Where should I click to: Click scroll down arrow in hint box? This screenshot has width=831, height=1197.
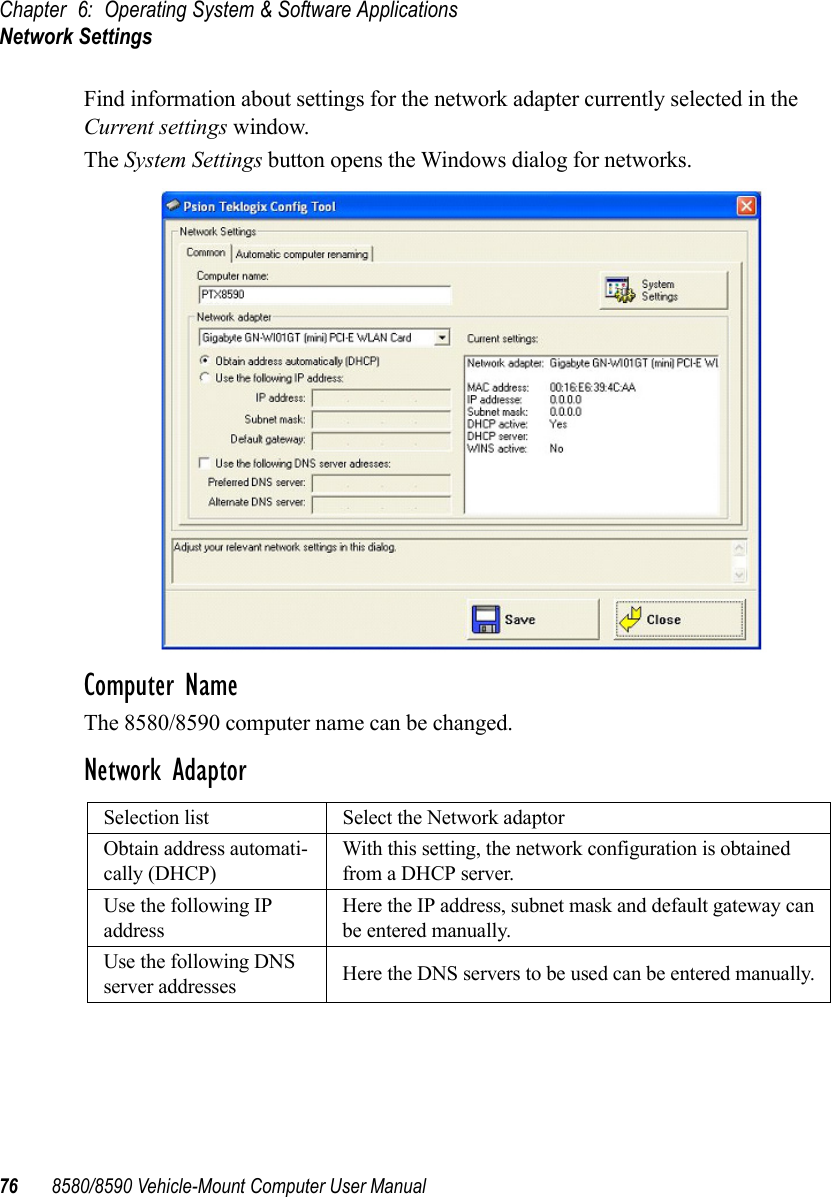[739, 574]
